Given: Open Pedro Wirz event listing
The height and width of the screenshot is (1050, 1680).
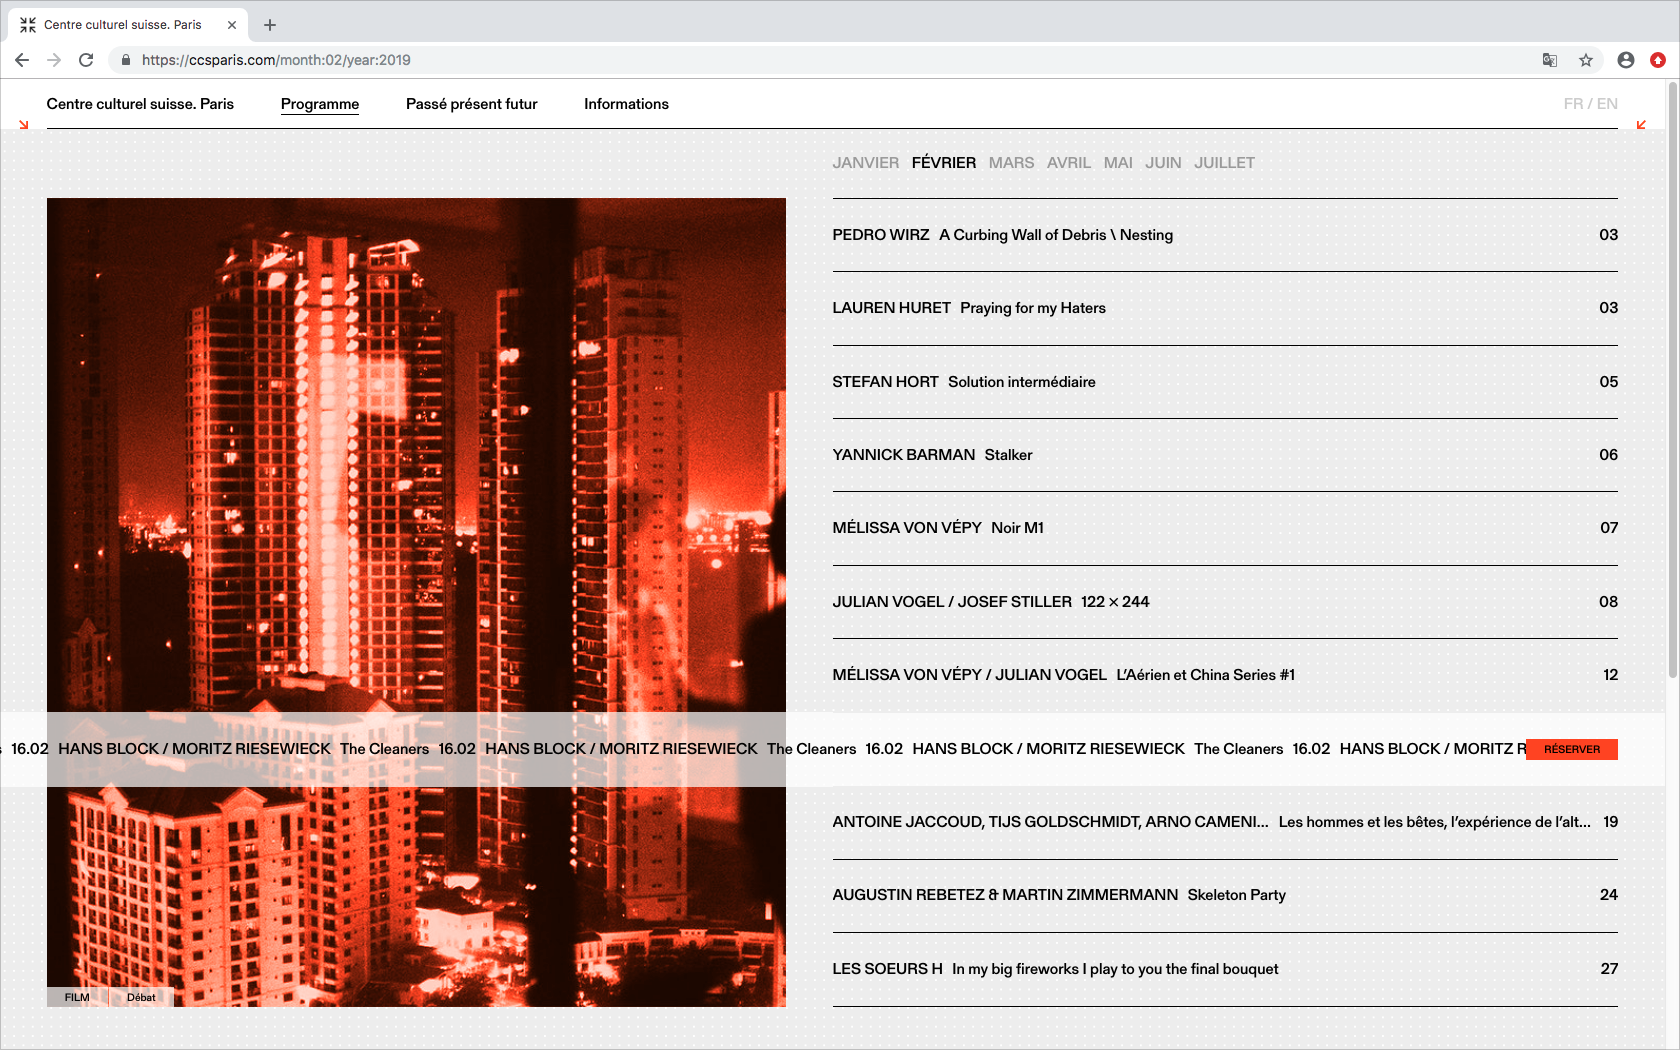Looking at the screenshot, I should pos(1002,235).
